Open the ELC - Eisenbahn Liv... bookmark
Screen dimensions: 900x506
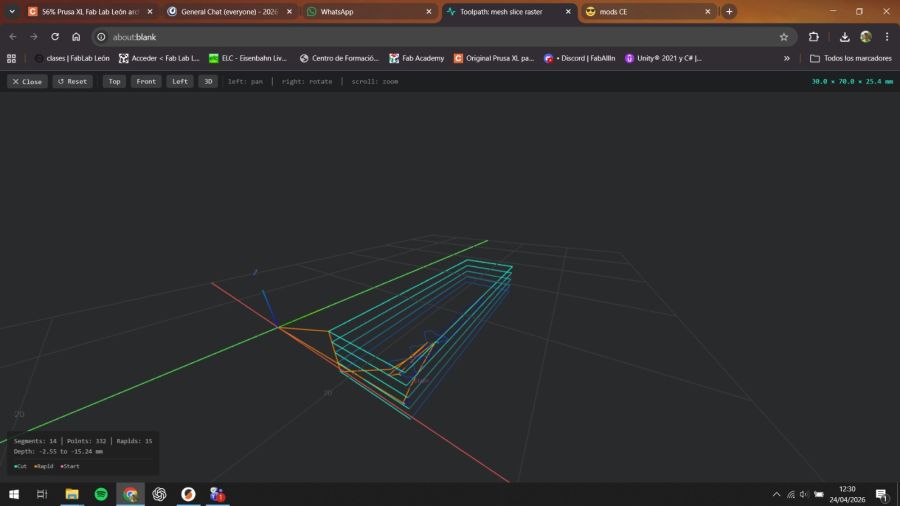click(x=248, y=58)
